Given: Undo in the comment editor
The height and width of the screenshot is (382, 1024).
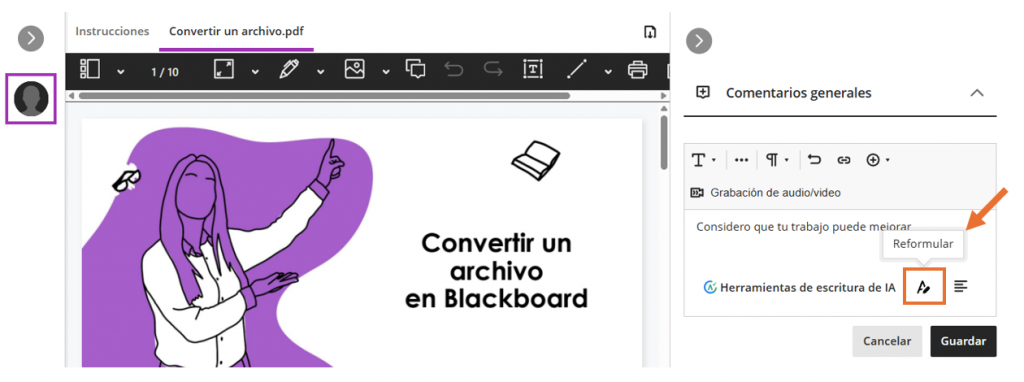Looking at the screenshot, I should (x=814, y=160).
